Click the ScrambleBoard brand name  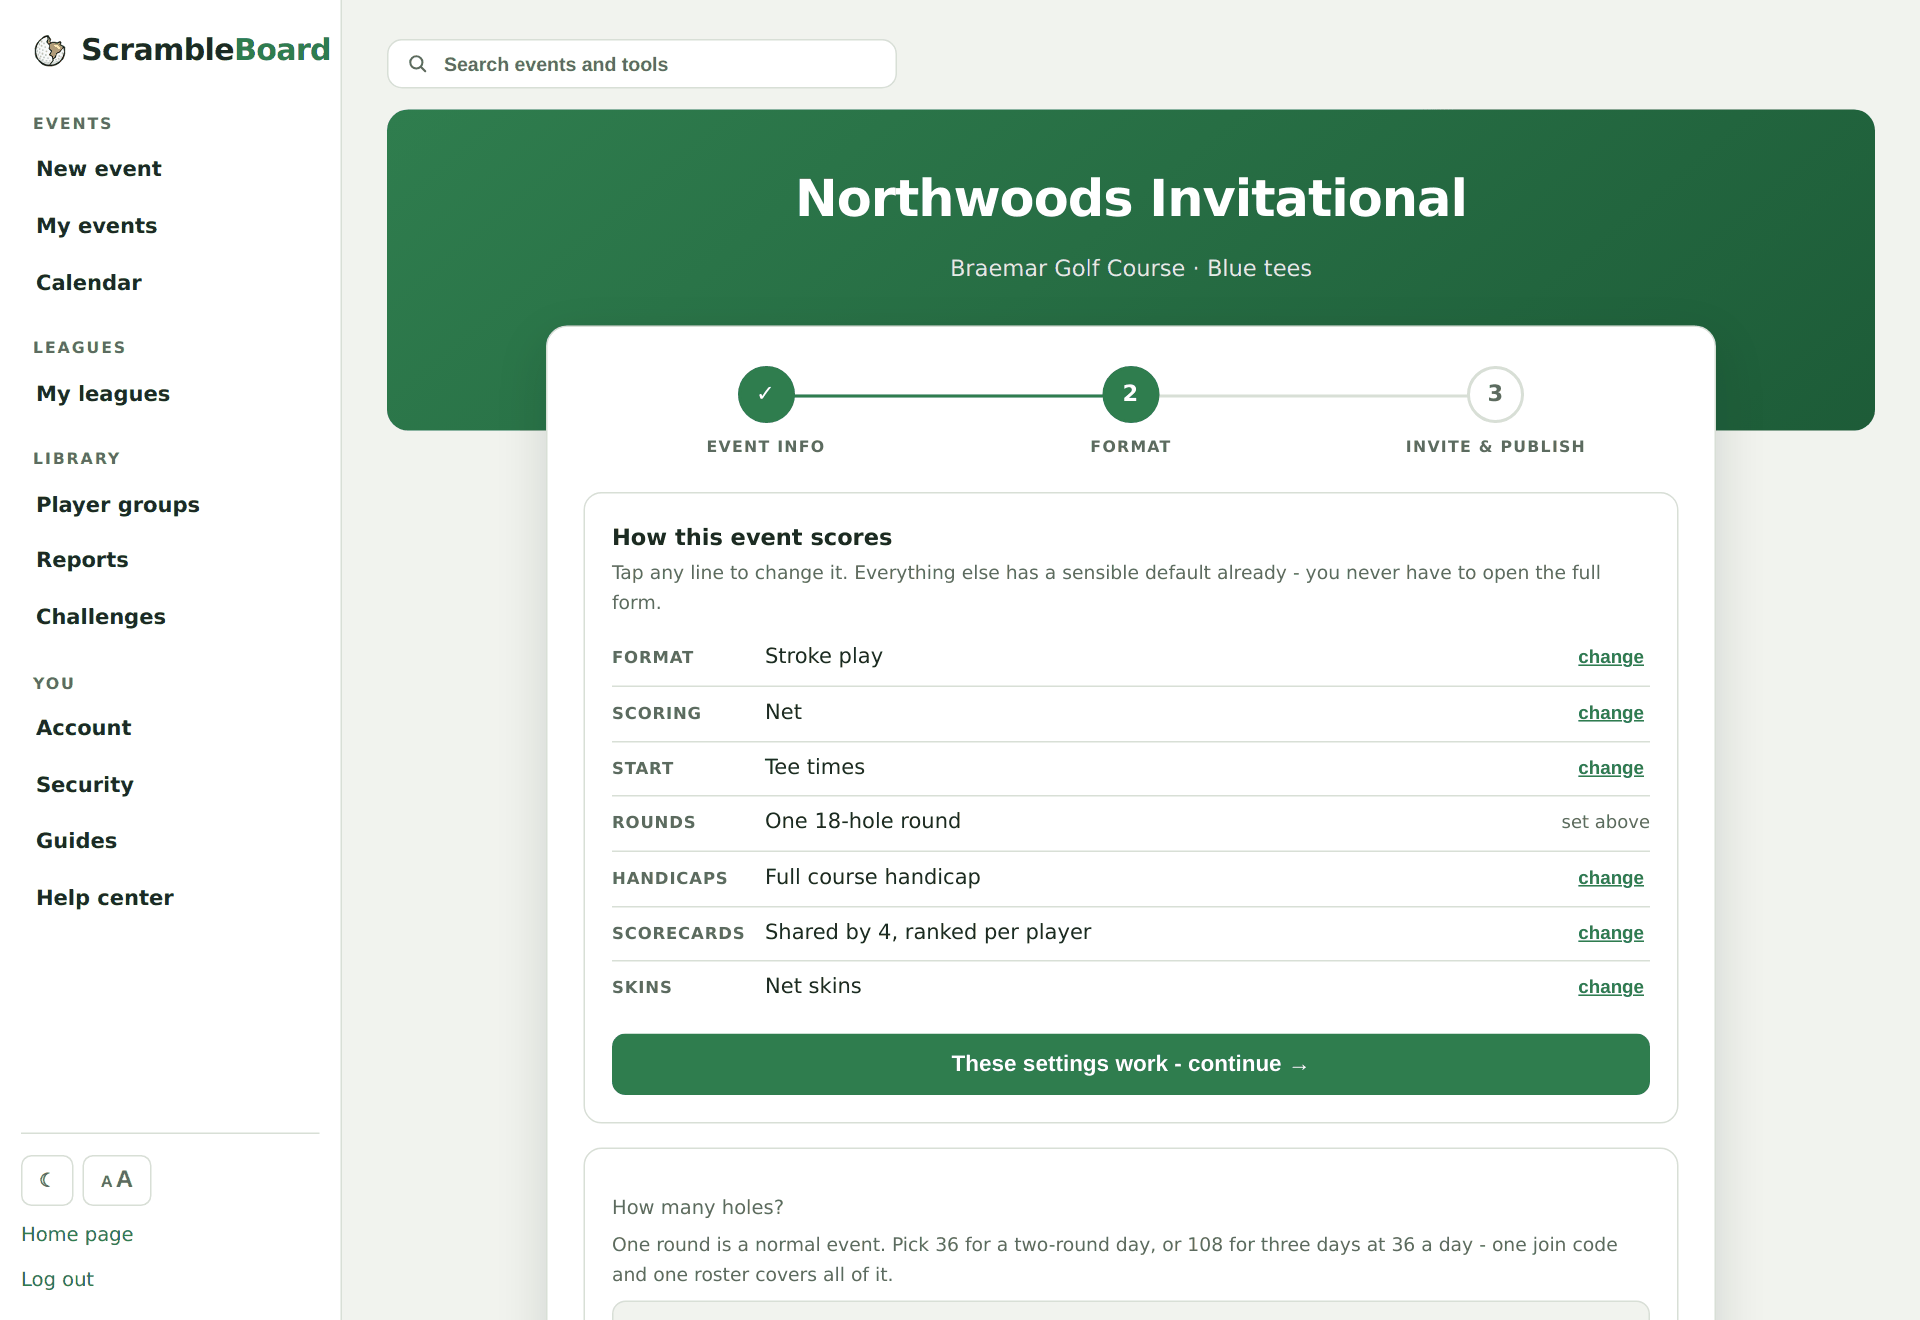point(206,50)
